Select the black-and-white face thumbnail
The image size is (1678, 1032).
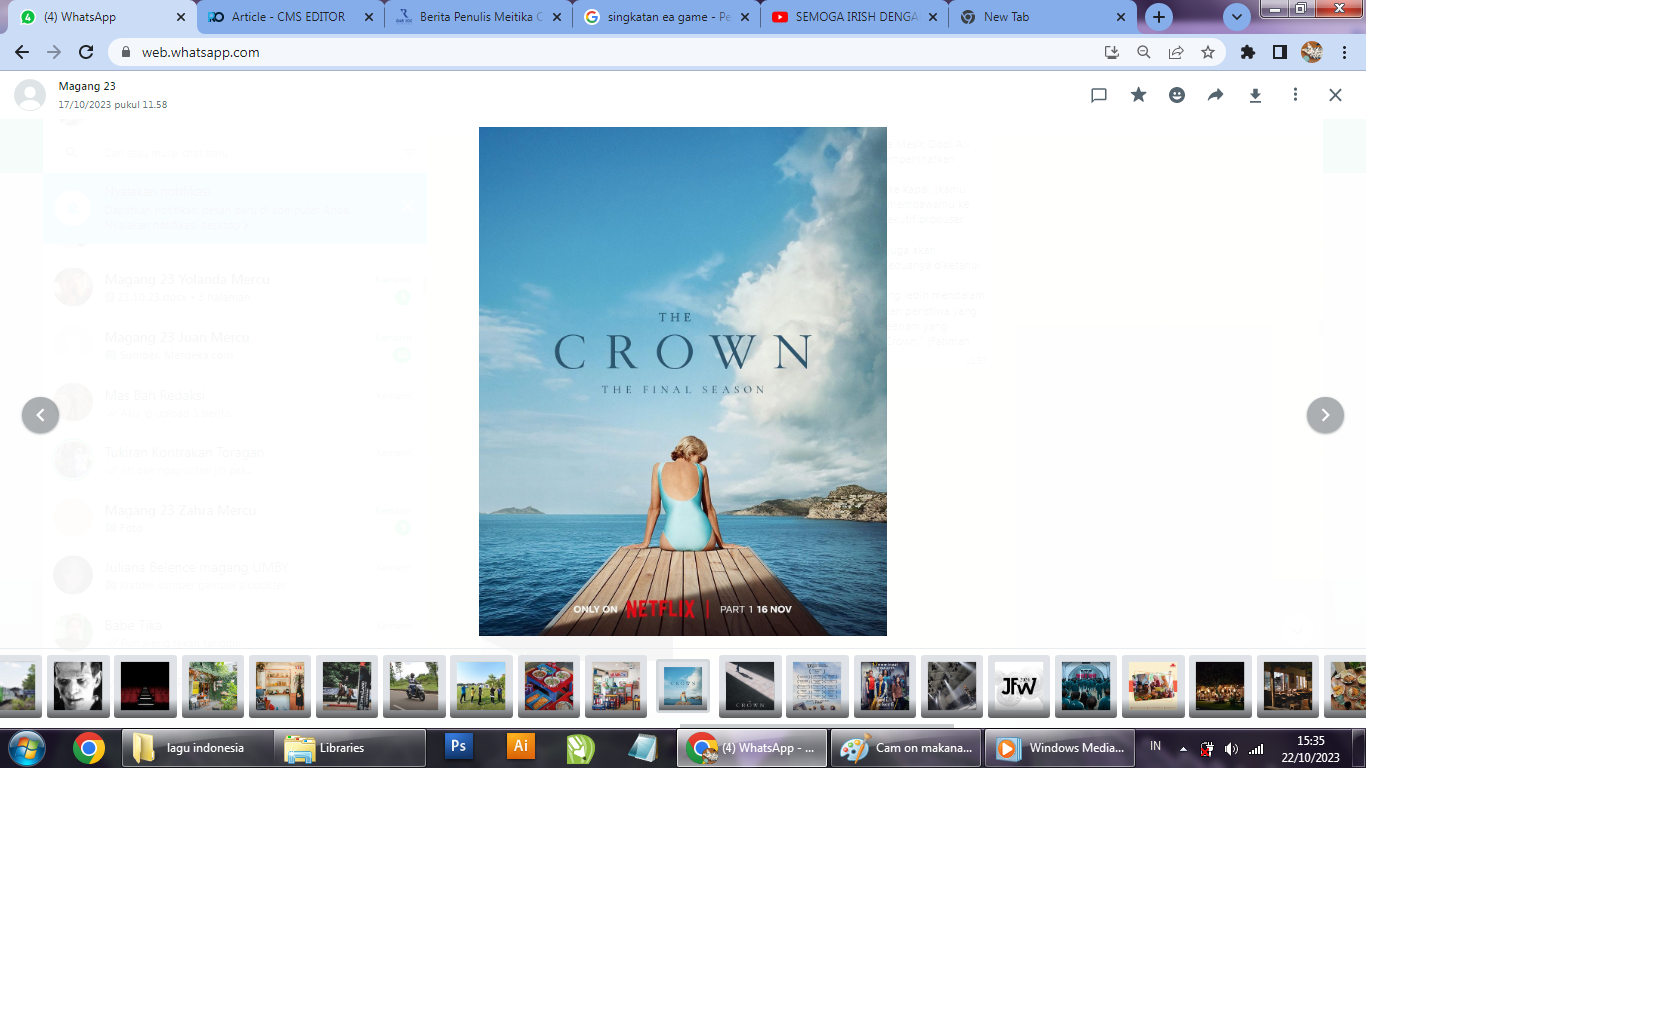coord(78,686)
